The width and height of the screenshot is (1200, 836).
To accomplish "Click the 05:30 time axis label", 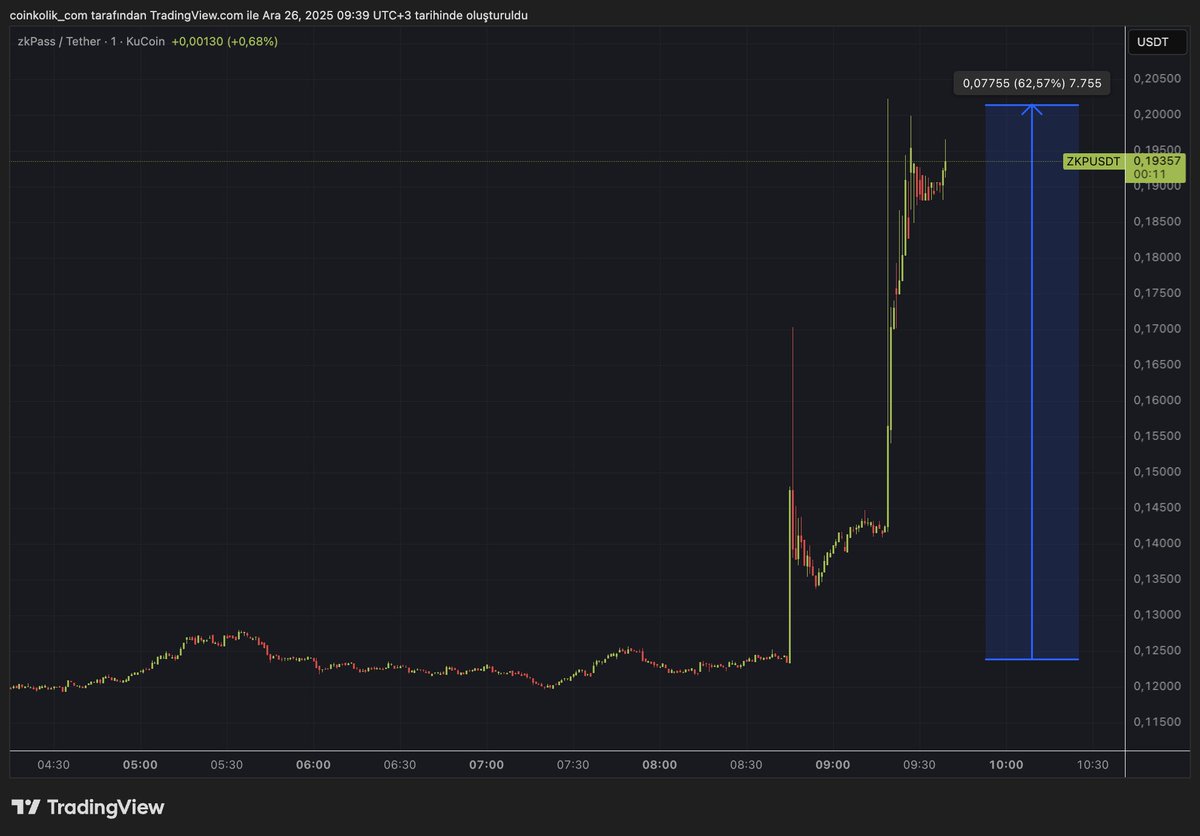I will point(227,765).
